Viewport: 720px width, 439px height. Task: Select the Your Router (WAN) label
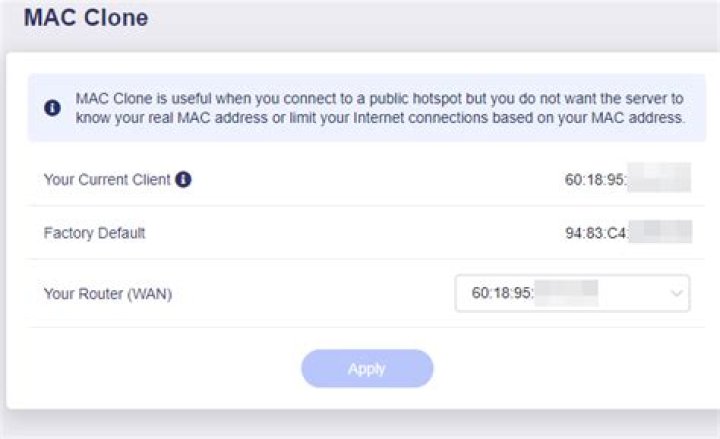[108, 293]
